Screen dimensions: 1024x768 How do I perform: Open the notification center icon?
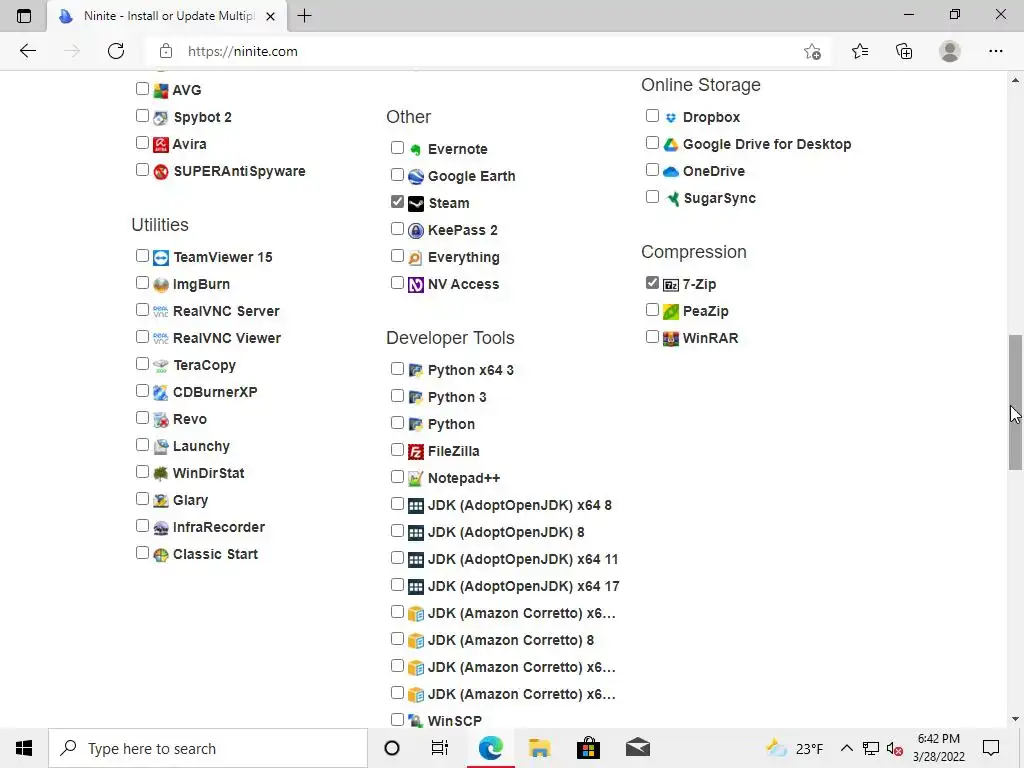coord(991,748)
